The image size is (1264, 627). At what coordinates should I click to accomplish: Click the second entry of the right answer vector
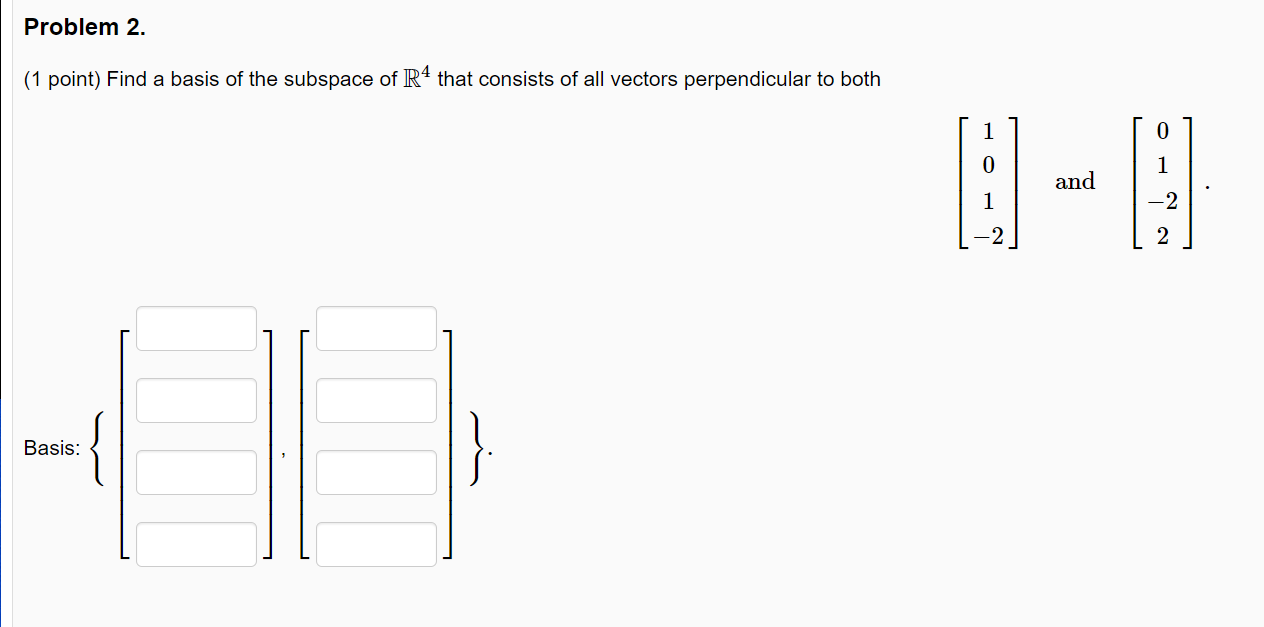point(376,400)
